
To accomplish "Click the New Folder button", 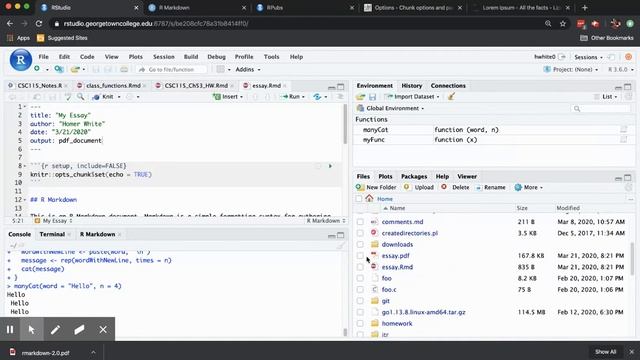I will 376,187.
